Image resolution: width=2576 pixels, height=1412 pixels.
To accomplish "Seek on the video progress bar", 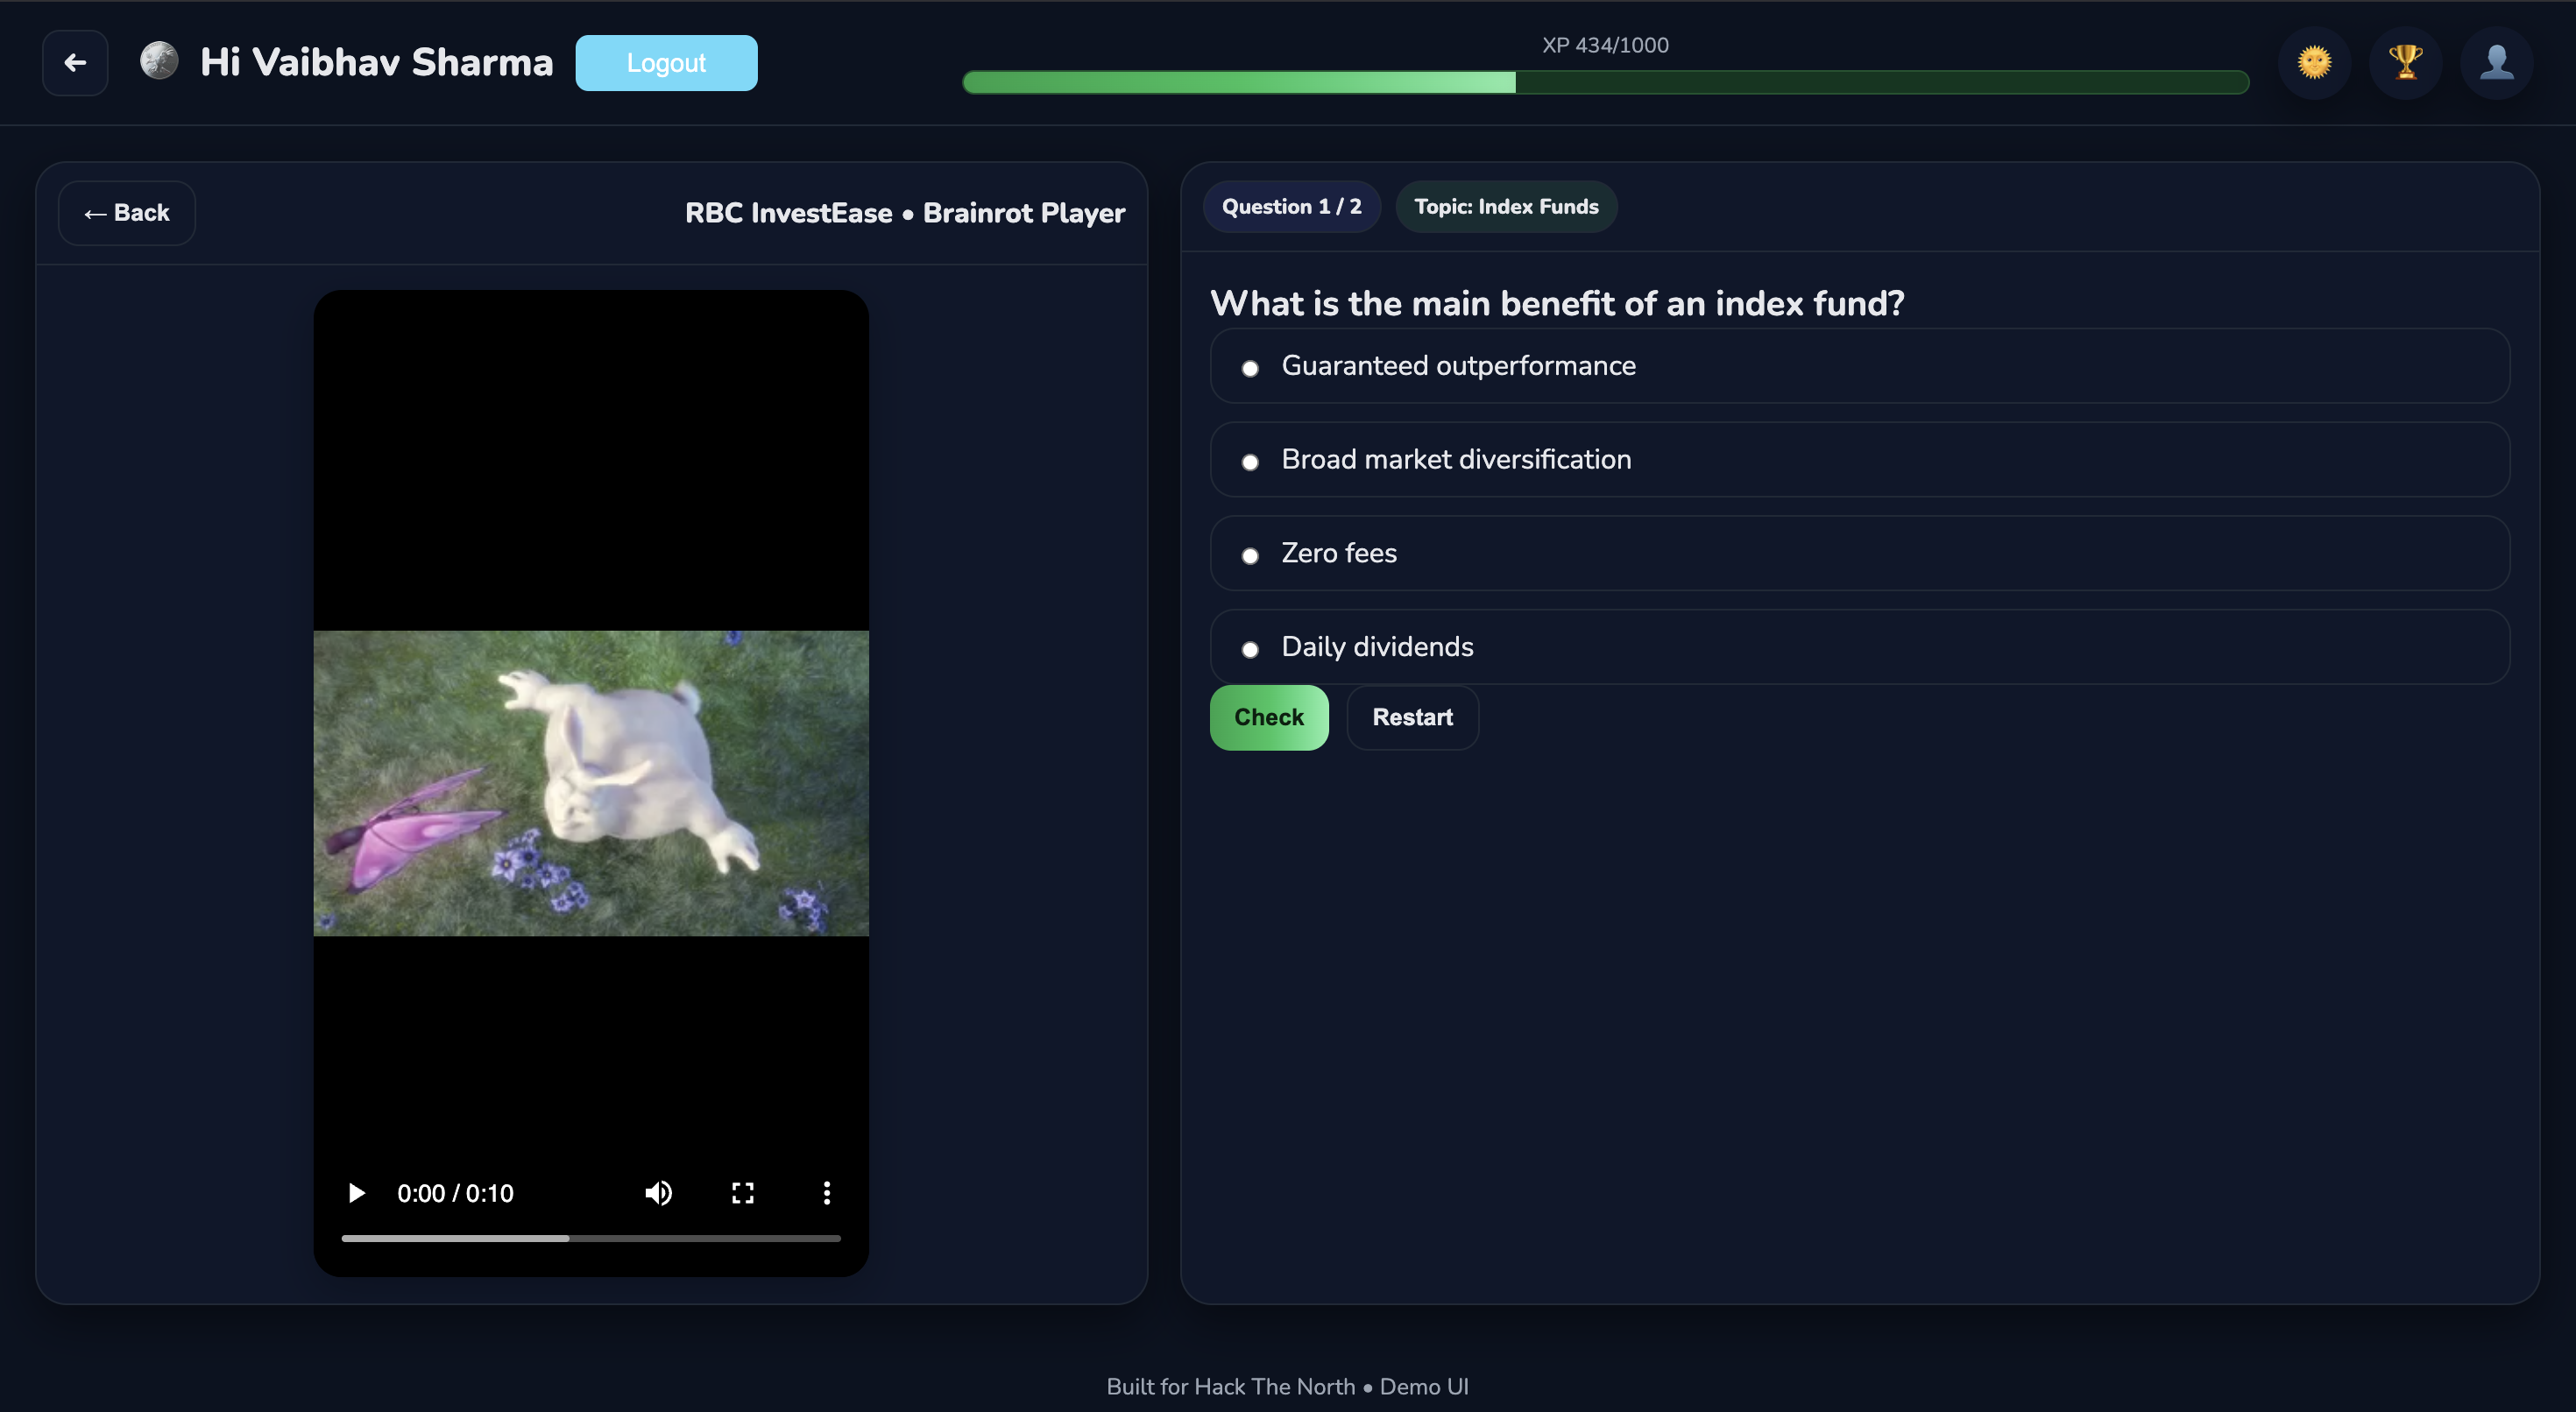I will (590, 1238).
